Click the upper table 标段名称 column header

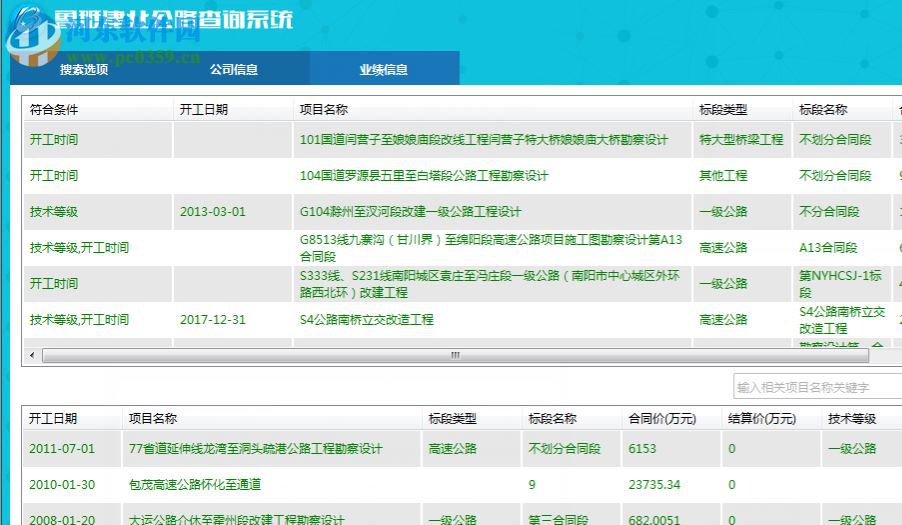[842, 109]
